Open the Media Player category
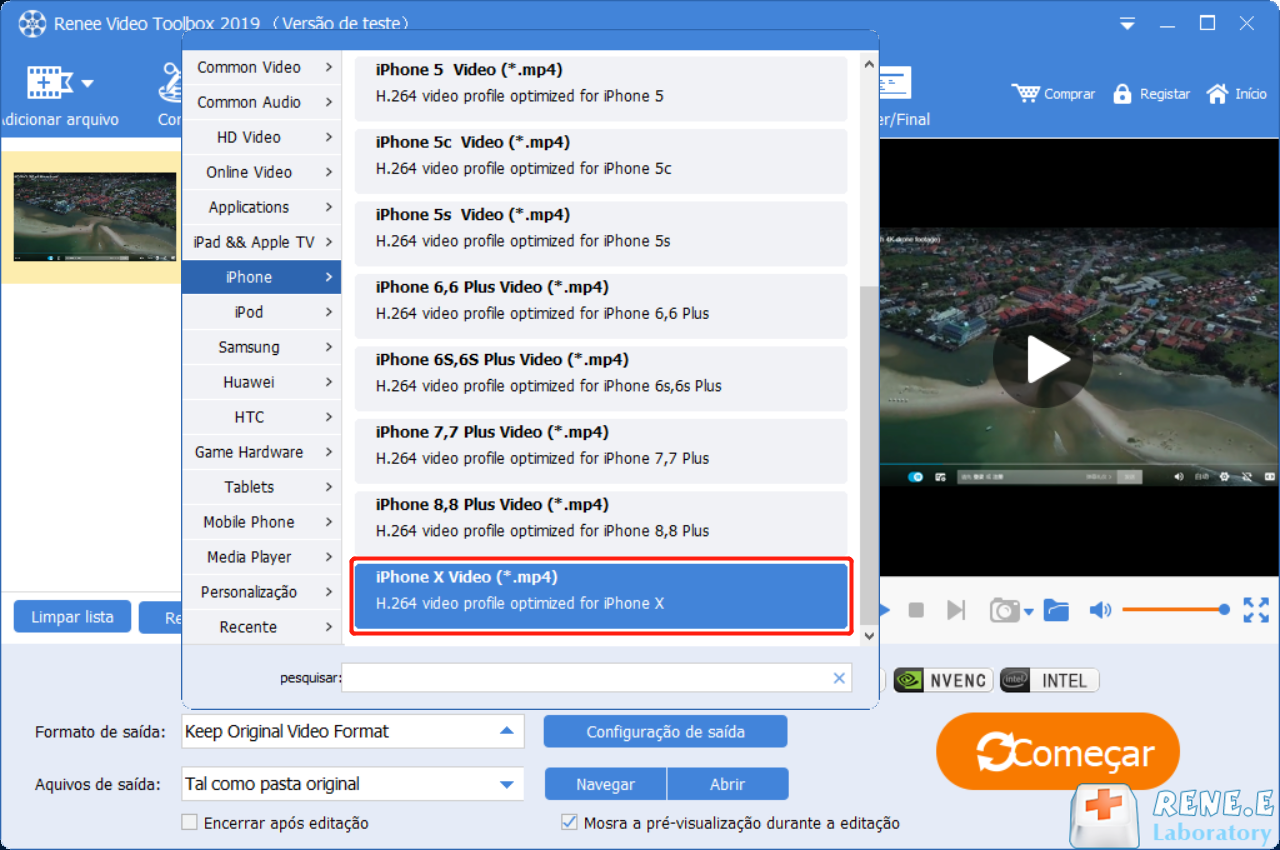Viewport: 1280px width, 850px height. [x=261, y=557]
